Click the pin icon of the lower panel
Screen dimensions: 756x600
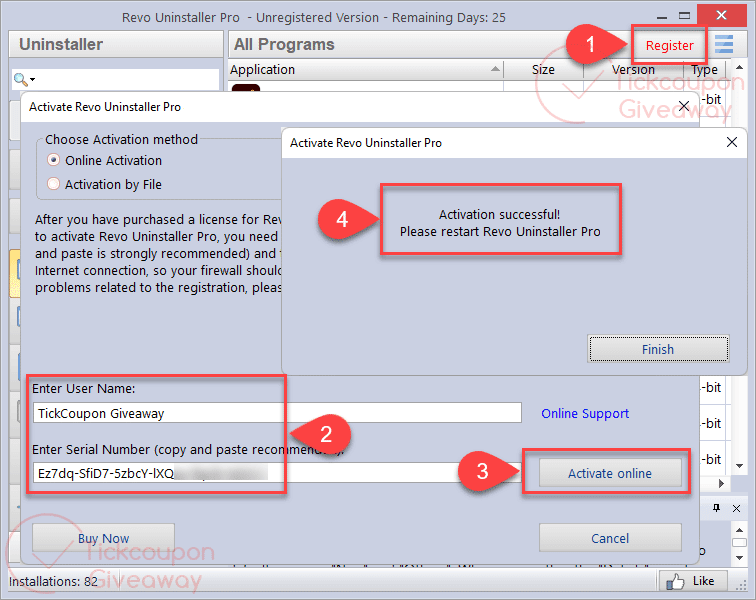coord(716,508)
